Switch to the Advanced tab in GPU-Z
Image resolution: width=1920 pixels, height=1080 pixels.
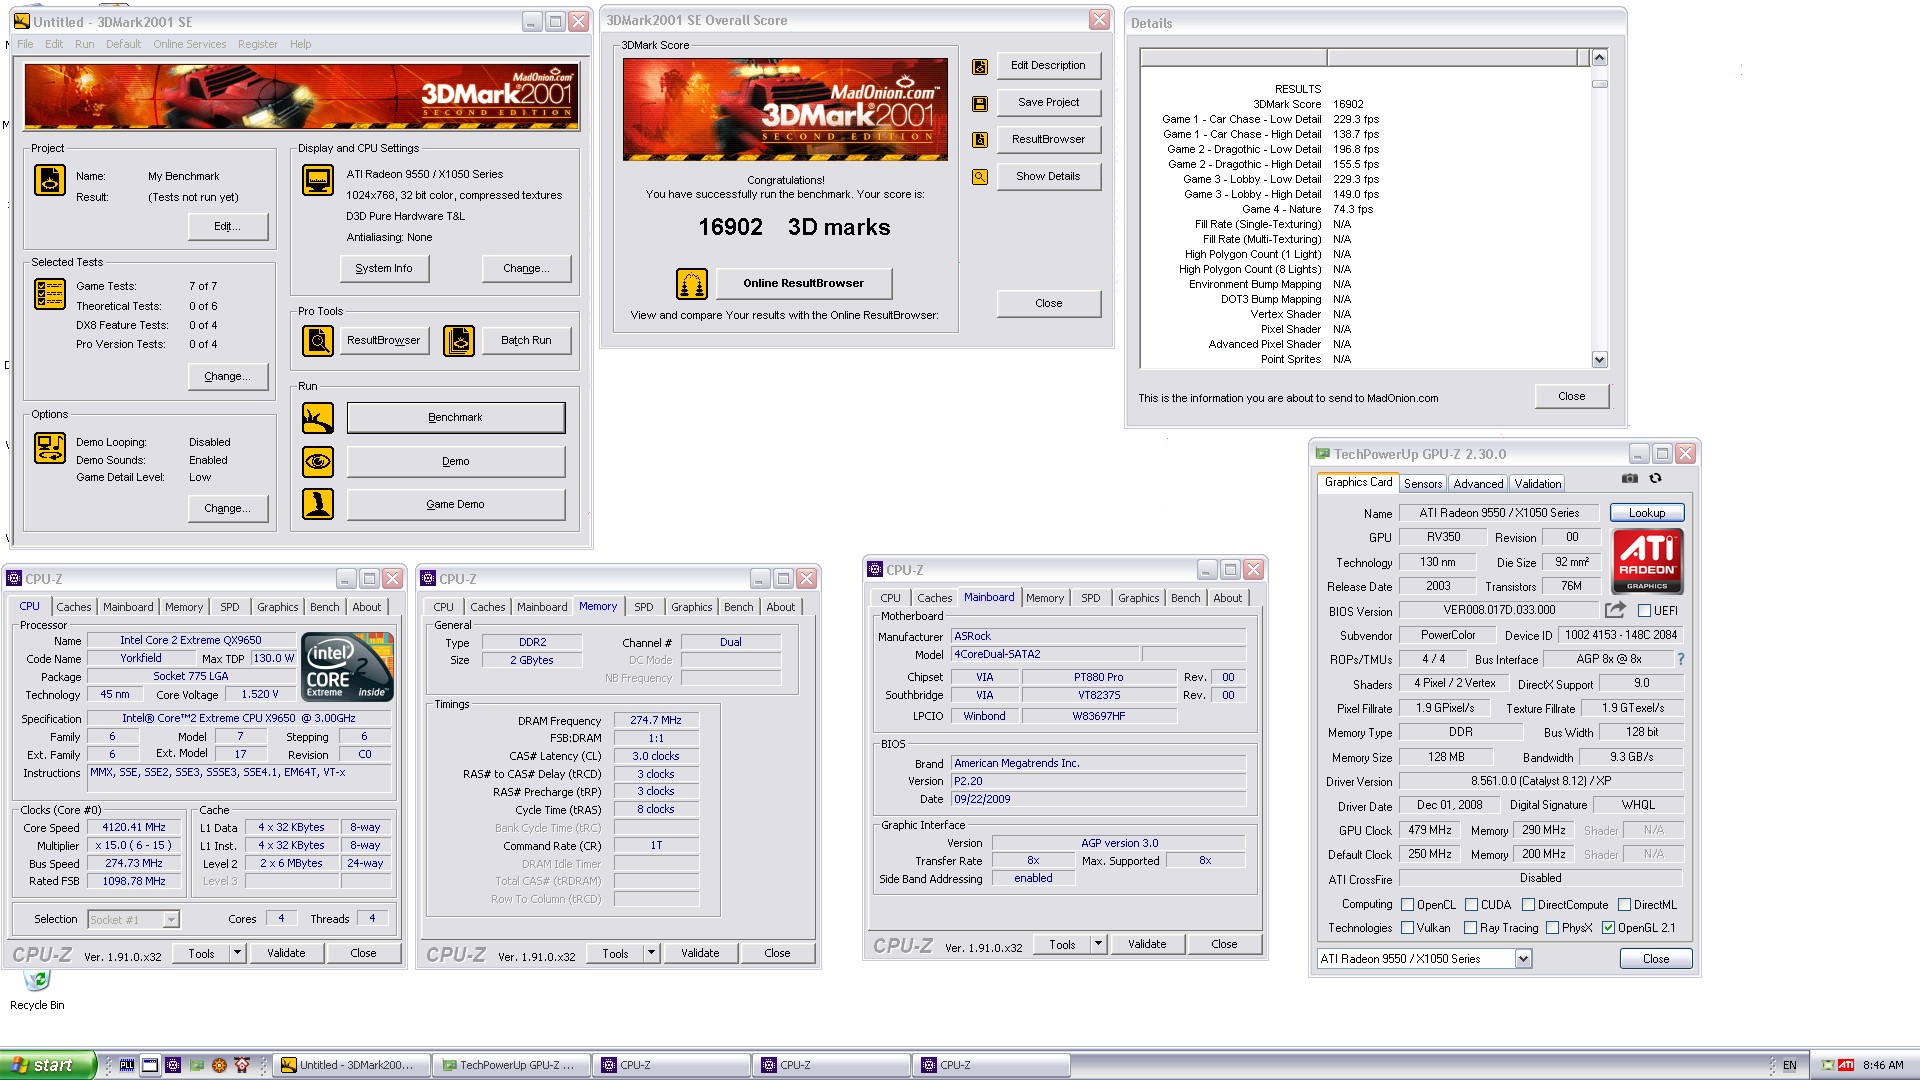coord(1478,484)
